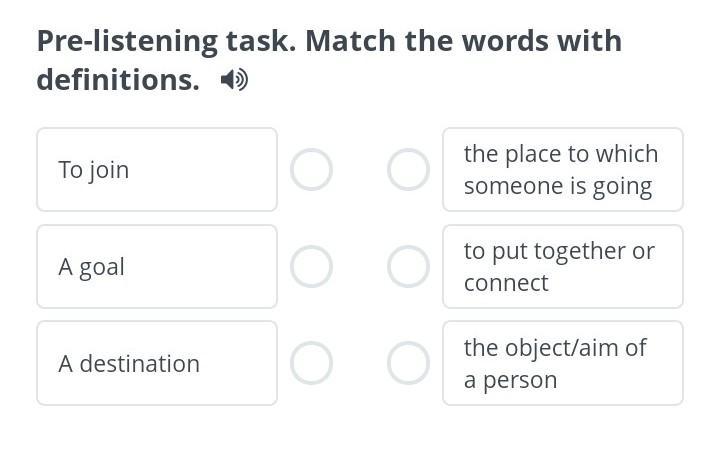Viewport: 720px width, 457px height.
Task: Select radio circle for 'the place to which someone is going'
Action: tap(408, 170)
